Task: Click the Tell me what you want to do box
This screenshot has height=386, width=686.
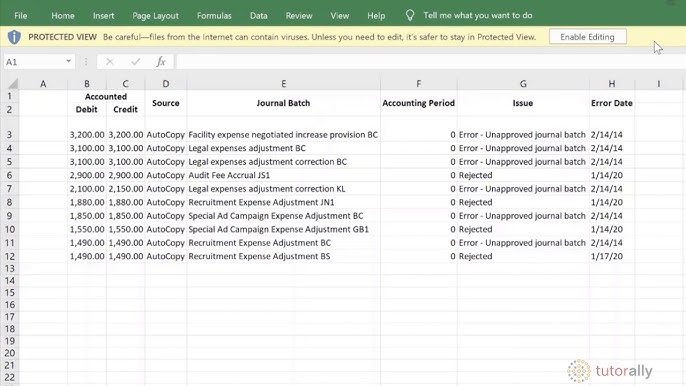Action: (478, 15)
